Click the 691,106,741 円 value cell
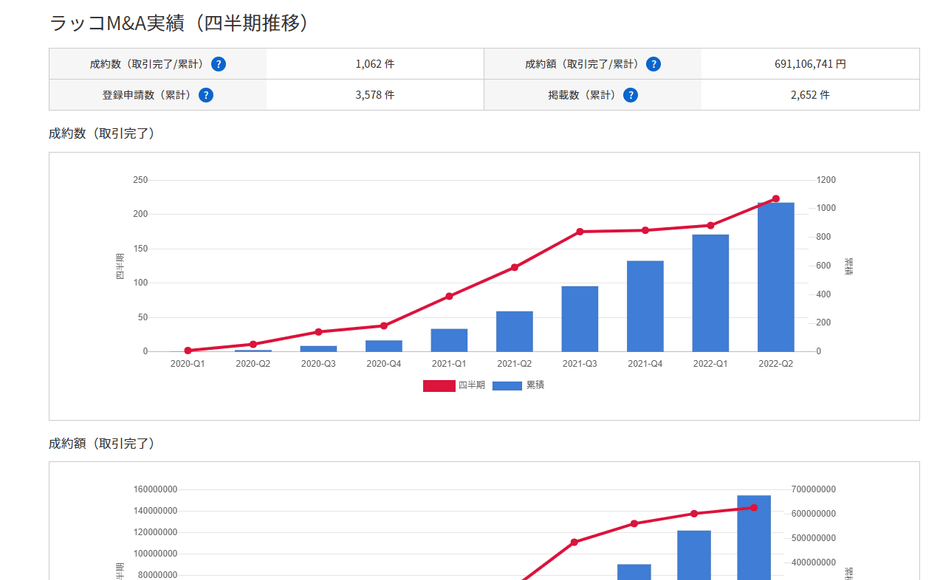 [810, 64]
